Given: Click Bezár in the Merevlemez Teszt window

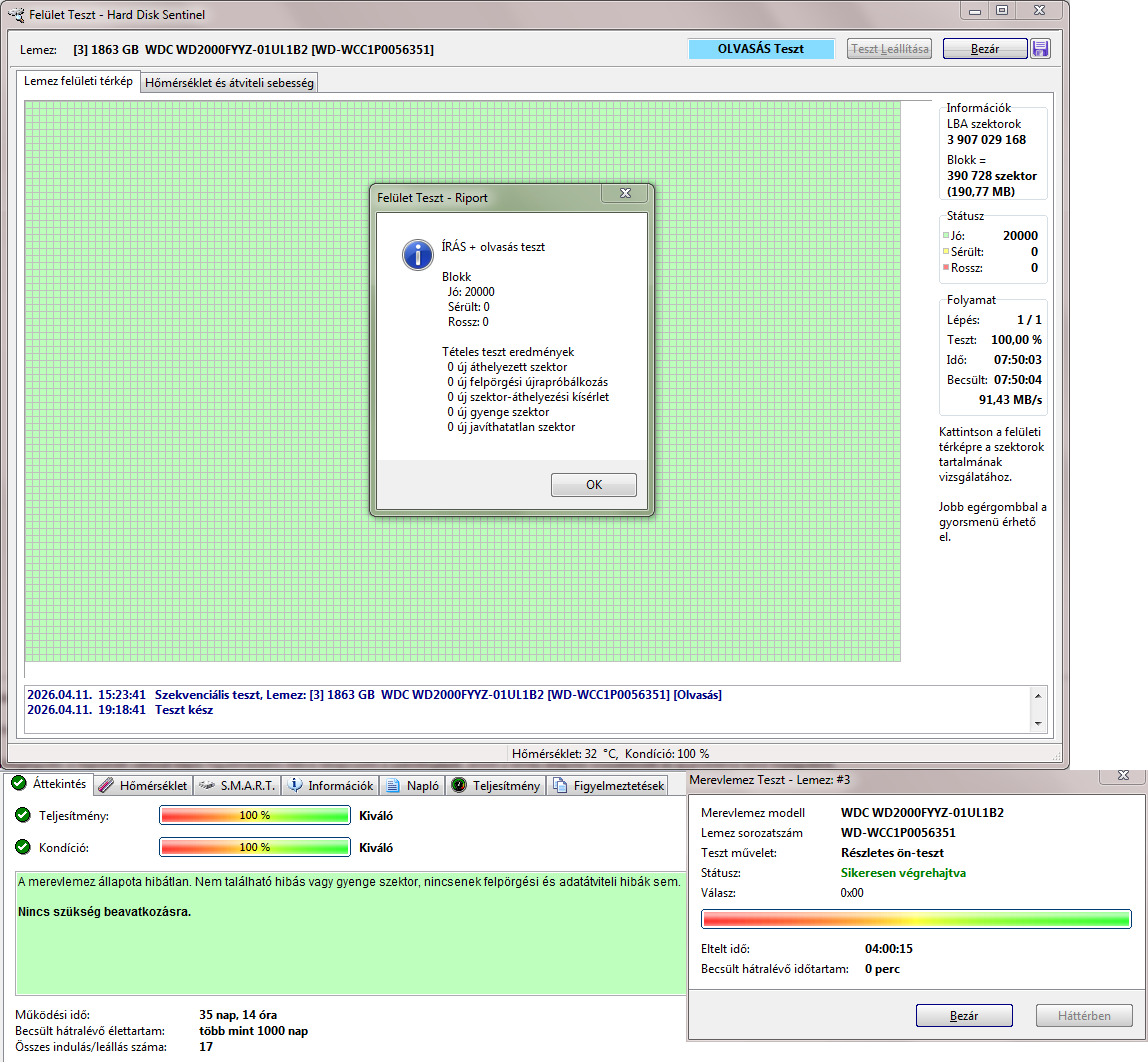Looking at the screenshot, I should click(964, 1015).
